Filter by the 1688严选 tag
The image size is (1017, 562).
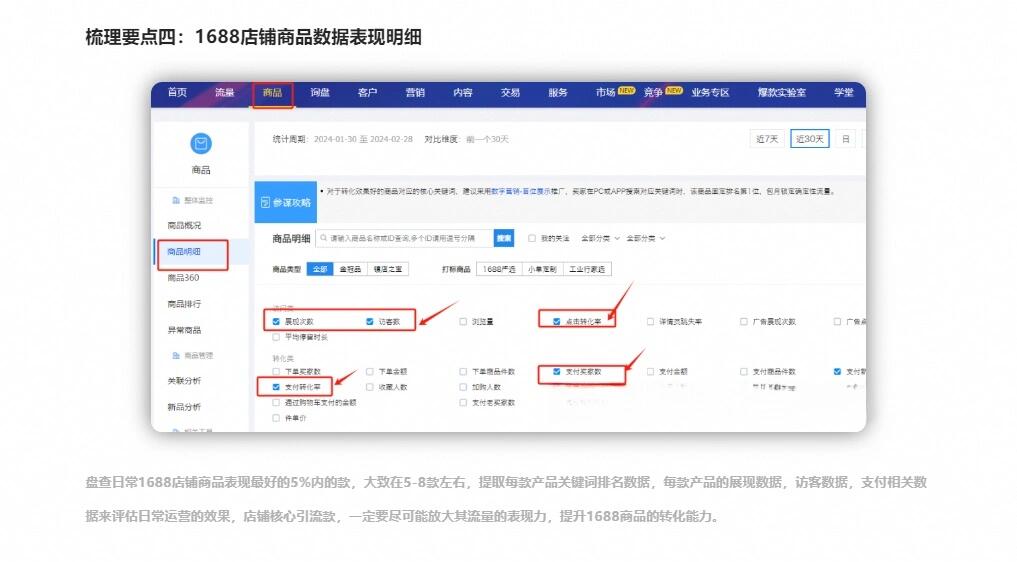(x=499, y=269)
